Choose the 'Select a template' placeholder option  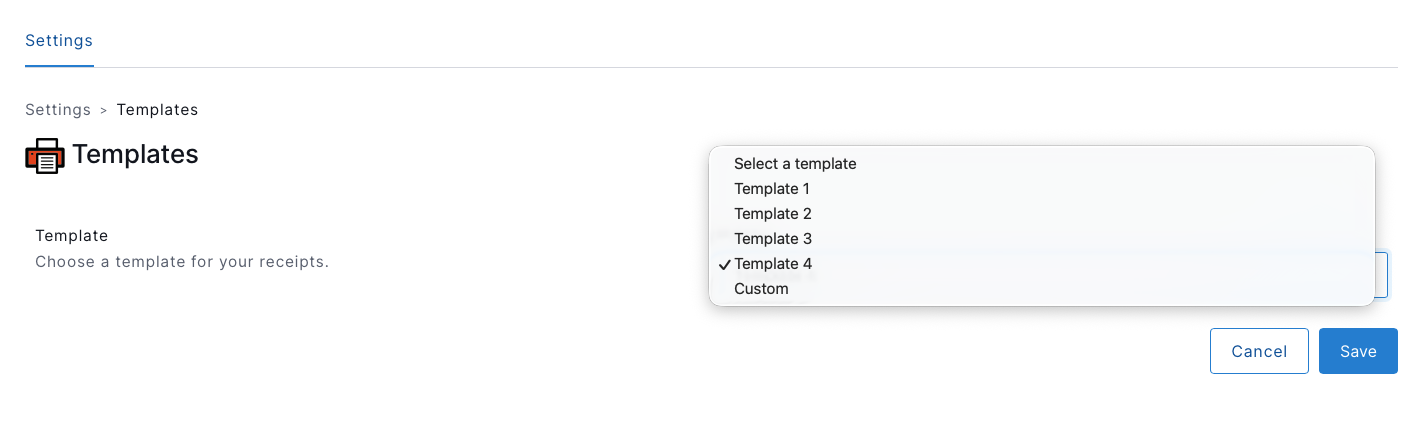(1041, 164)
